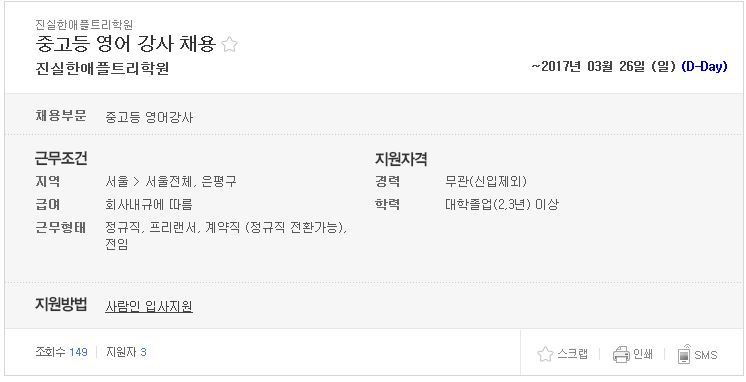Click the D-Day deadline label
The image size is (746, 382).
pyautogui.click(x=704, y=67)
